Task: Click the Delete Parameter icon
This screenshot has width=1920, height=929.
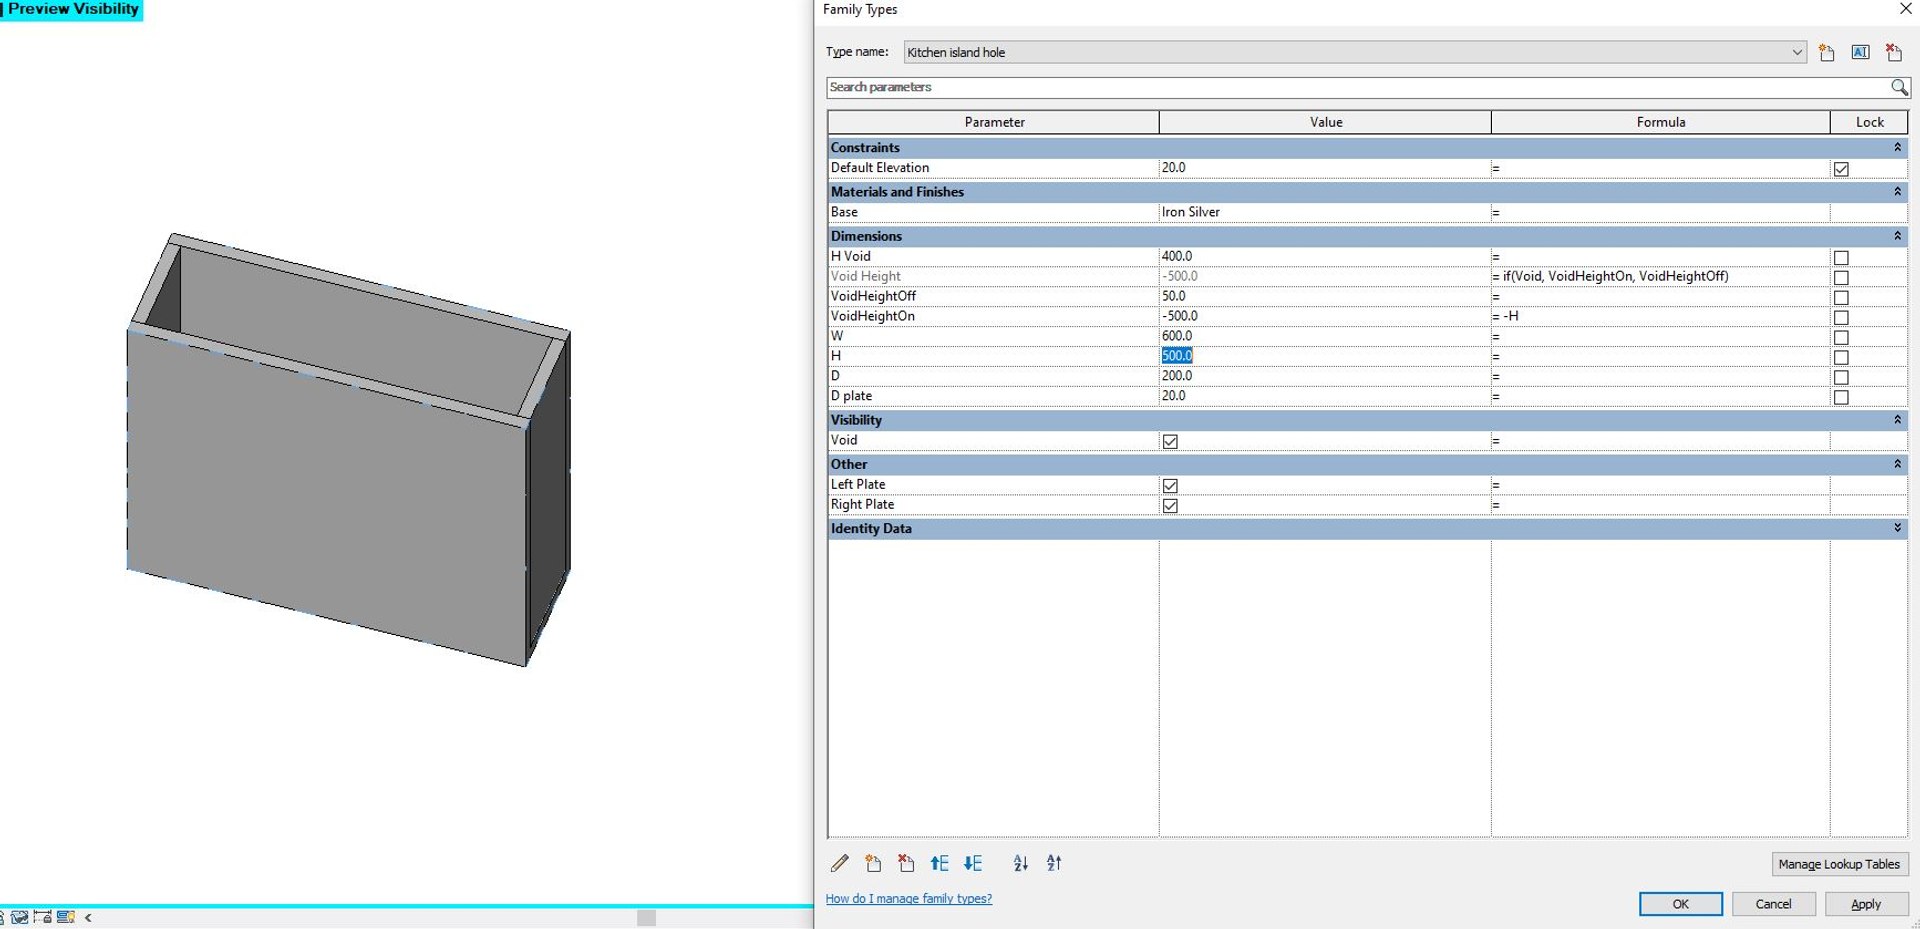Action: (x=906, y=863)
